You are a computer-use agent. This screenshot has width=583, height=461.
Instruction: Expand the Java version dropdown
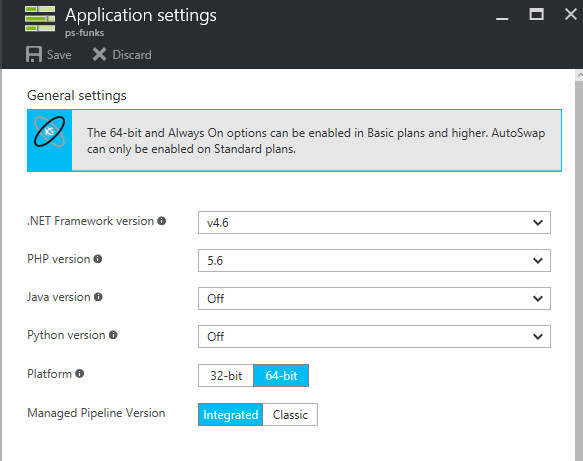tap(374, 299)
